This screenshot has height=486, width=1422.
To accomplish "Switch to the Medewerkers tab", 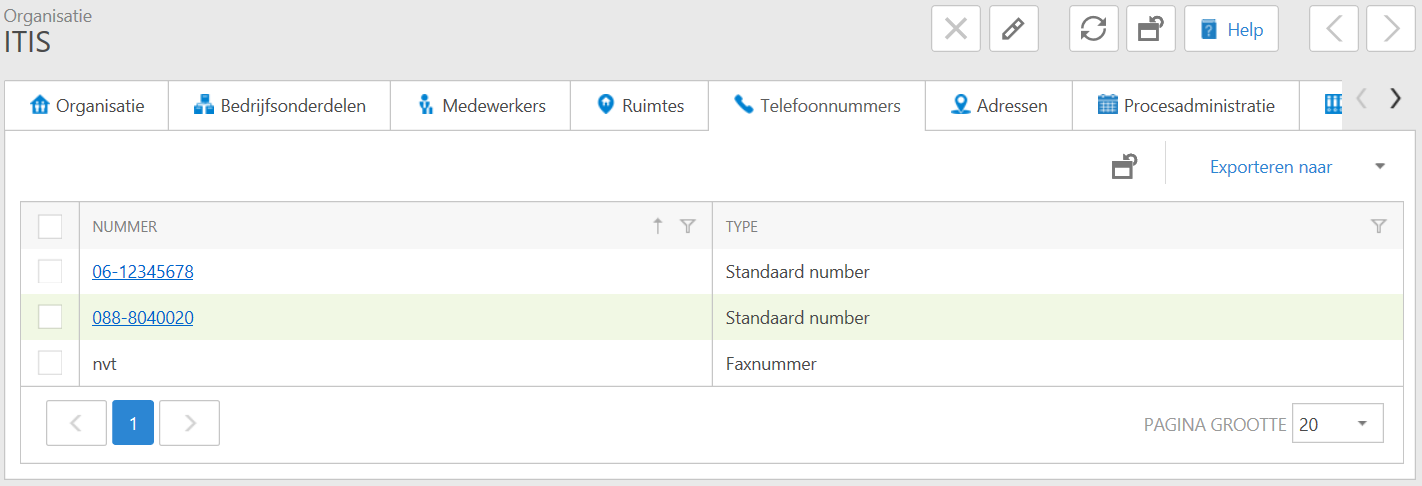I will point(481,105).
